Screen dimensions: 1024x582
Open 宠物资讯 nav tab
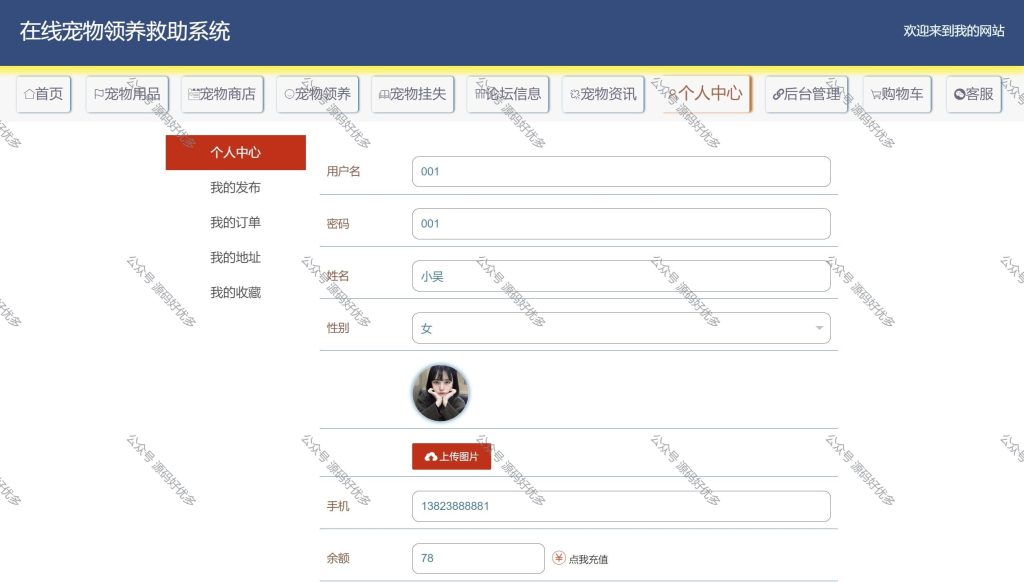pyautogui.click(x=603, y=94)
